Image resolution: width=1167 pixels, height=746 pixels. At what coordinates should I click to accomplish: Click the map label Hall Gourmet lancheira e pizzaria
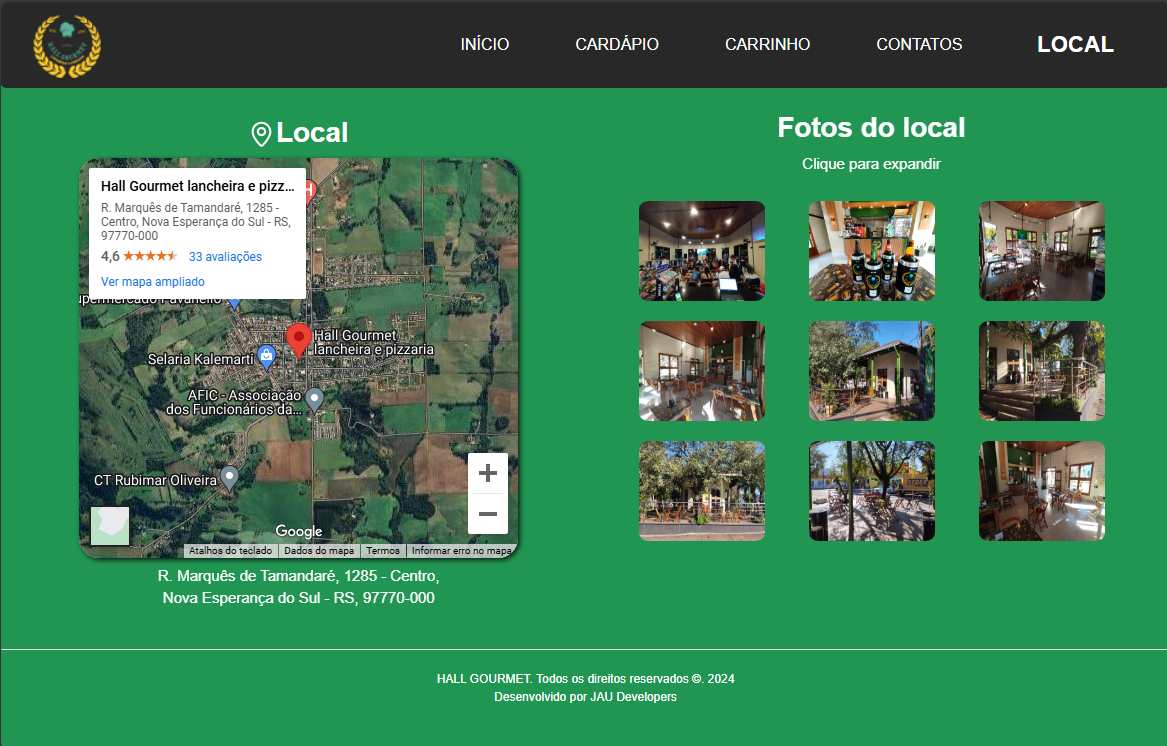pyautogui.click(x=373, y=342)
